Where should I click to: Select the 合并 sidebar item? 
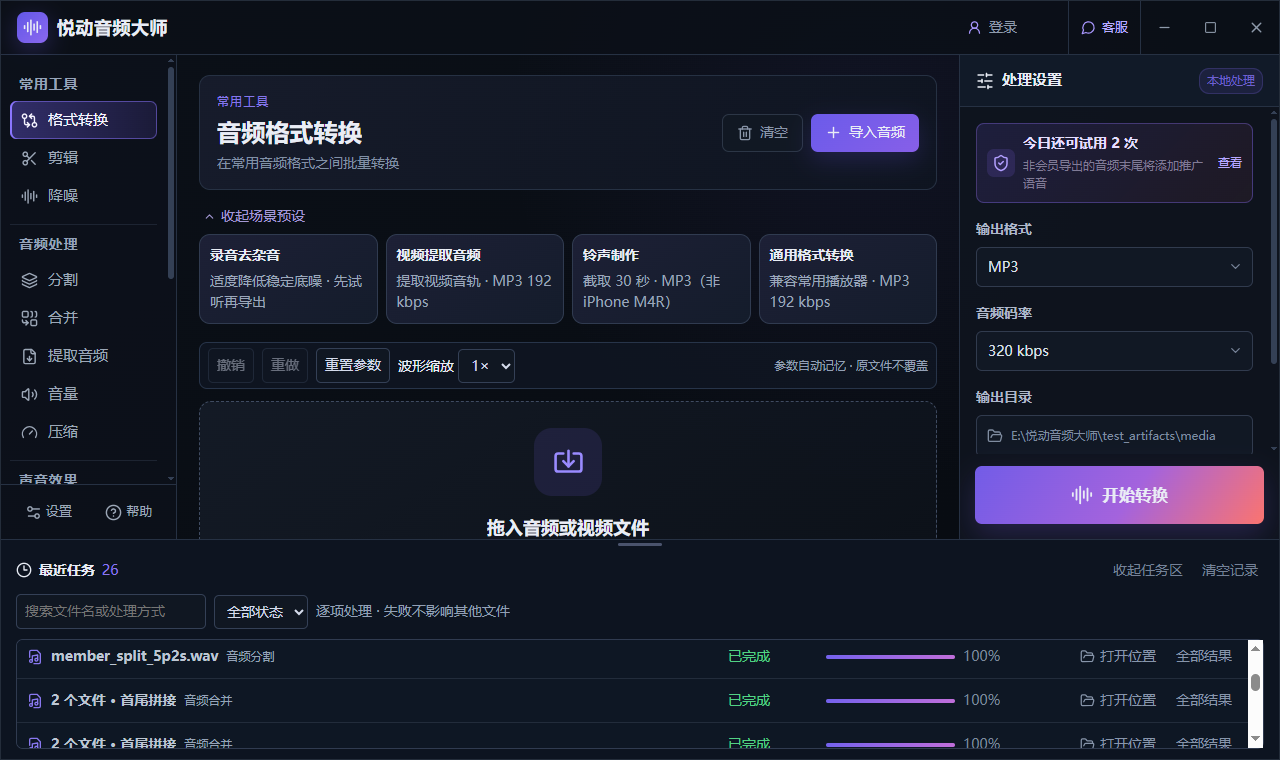84,318
